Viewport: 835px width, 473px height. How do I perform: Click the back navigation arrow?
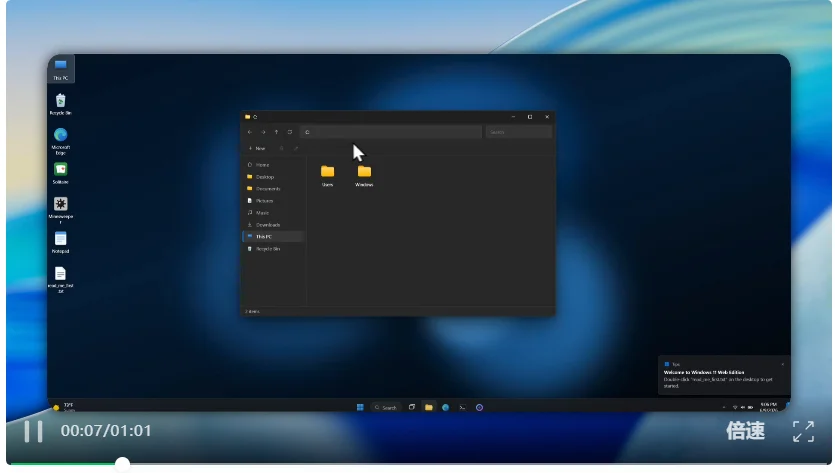(250, 132)
